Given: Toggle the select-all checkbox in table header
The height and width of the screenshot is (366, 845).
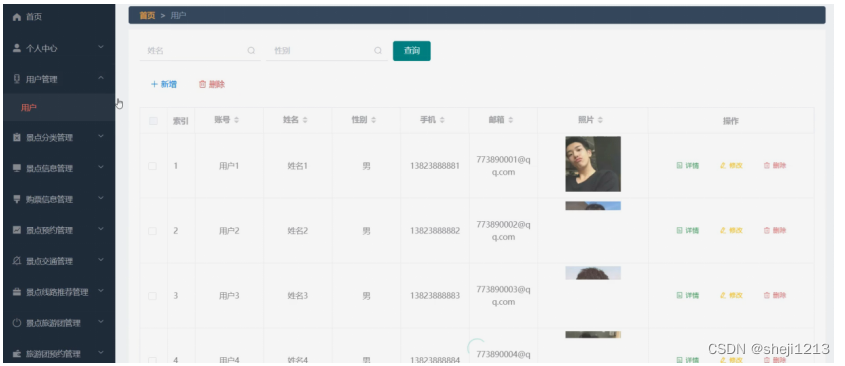Looking at the screenshot, I should coord(153,121).
